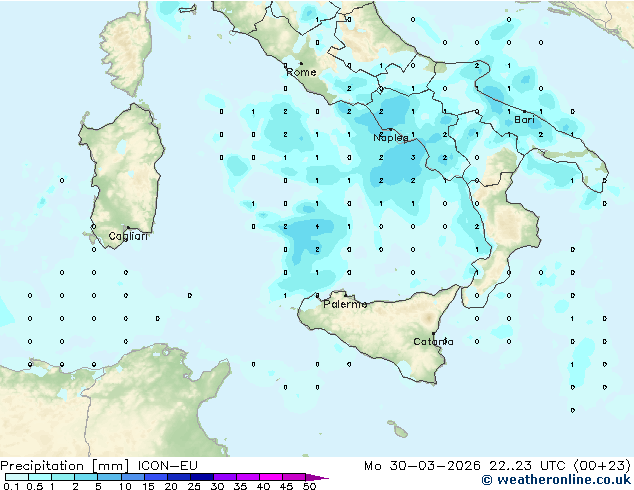634x490 pixels.
Task: Click the legend label 50
Action: coord(309,486)
